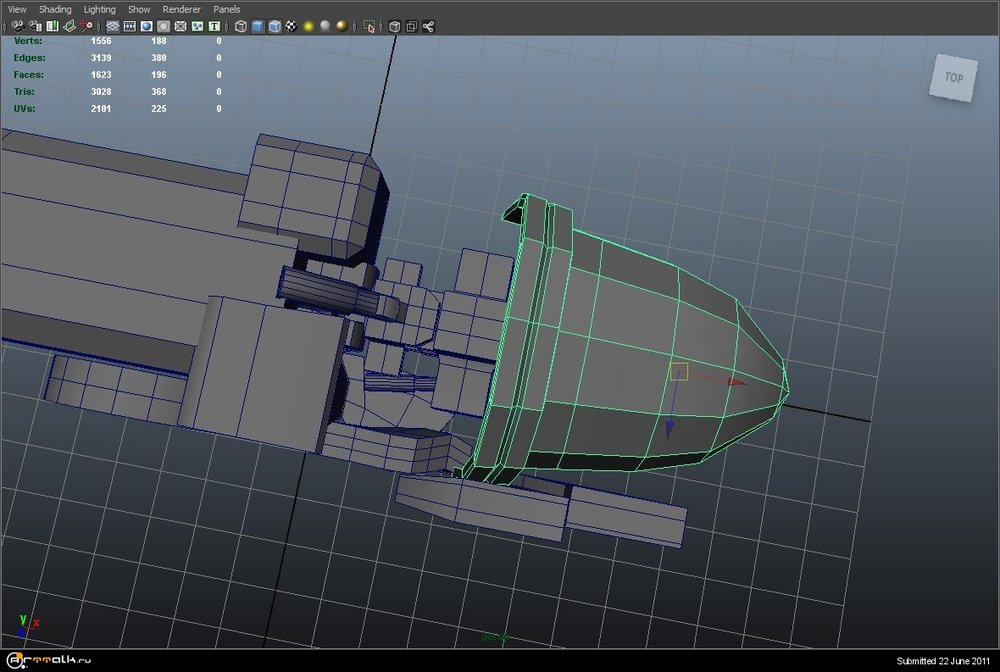Select smooth shade all cube icon
1000x672 pixels.
pyautogui.click(x=258, y=26)
